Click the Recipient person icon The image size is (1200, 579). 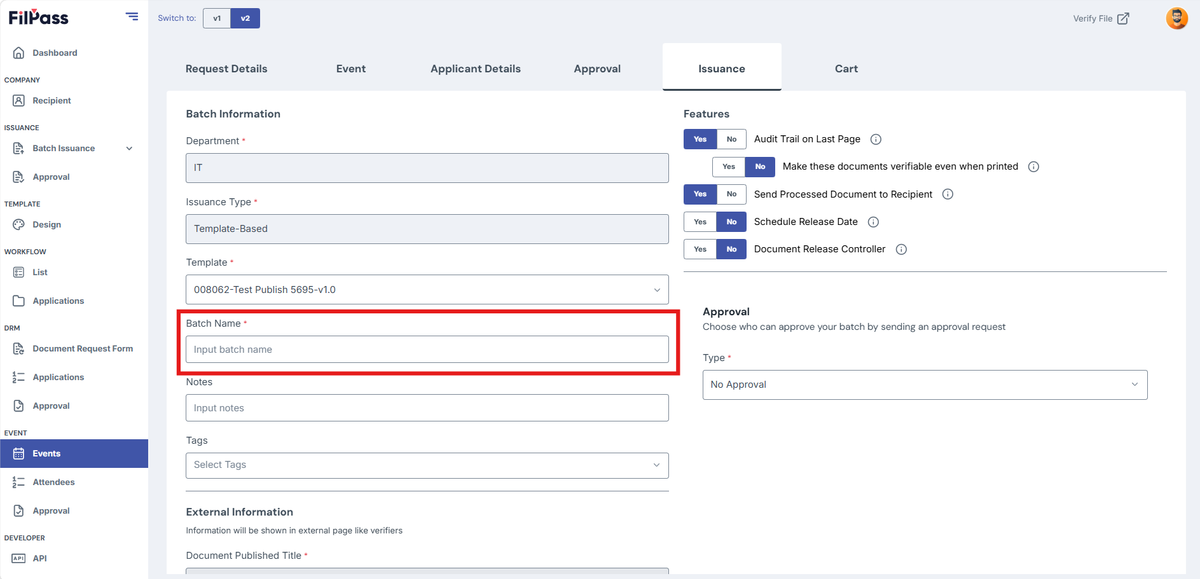click(x=18, y=101)
